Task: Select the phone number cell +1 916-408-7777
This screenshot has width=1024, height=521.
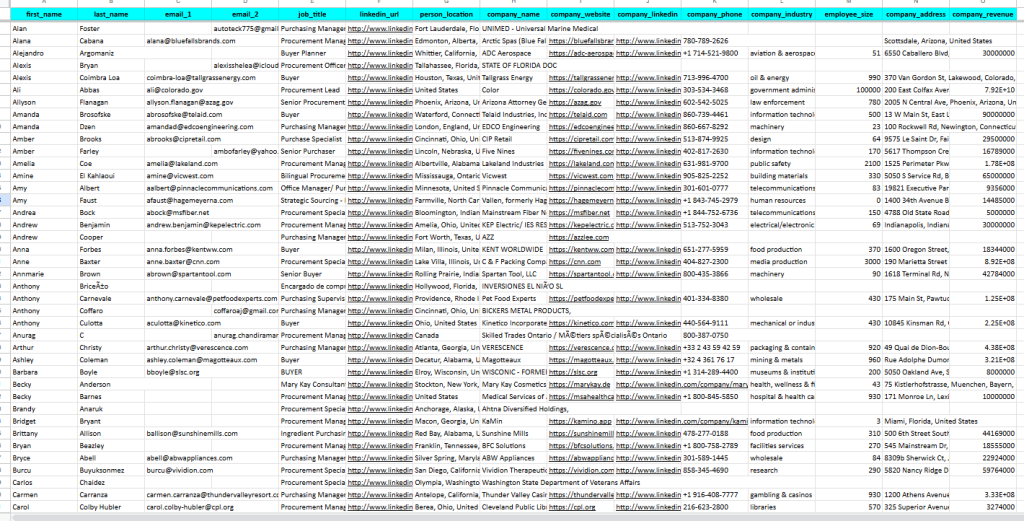Action: [x=715, y=495]
